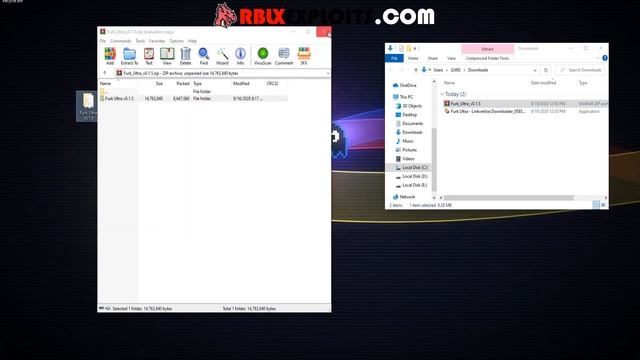
Task: Open WinRAR Tools menu
Action: click(140, 41)
